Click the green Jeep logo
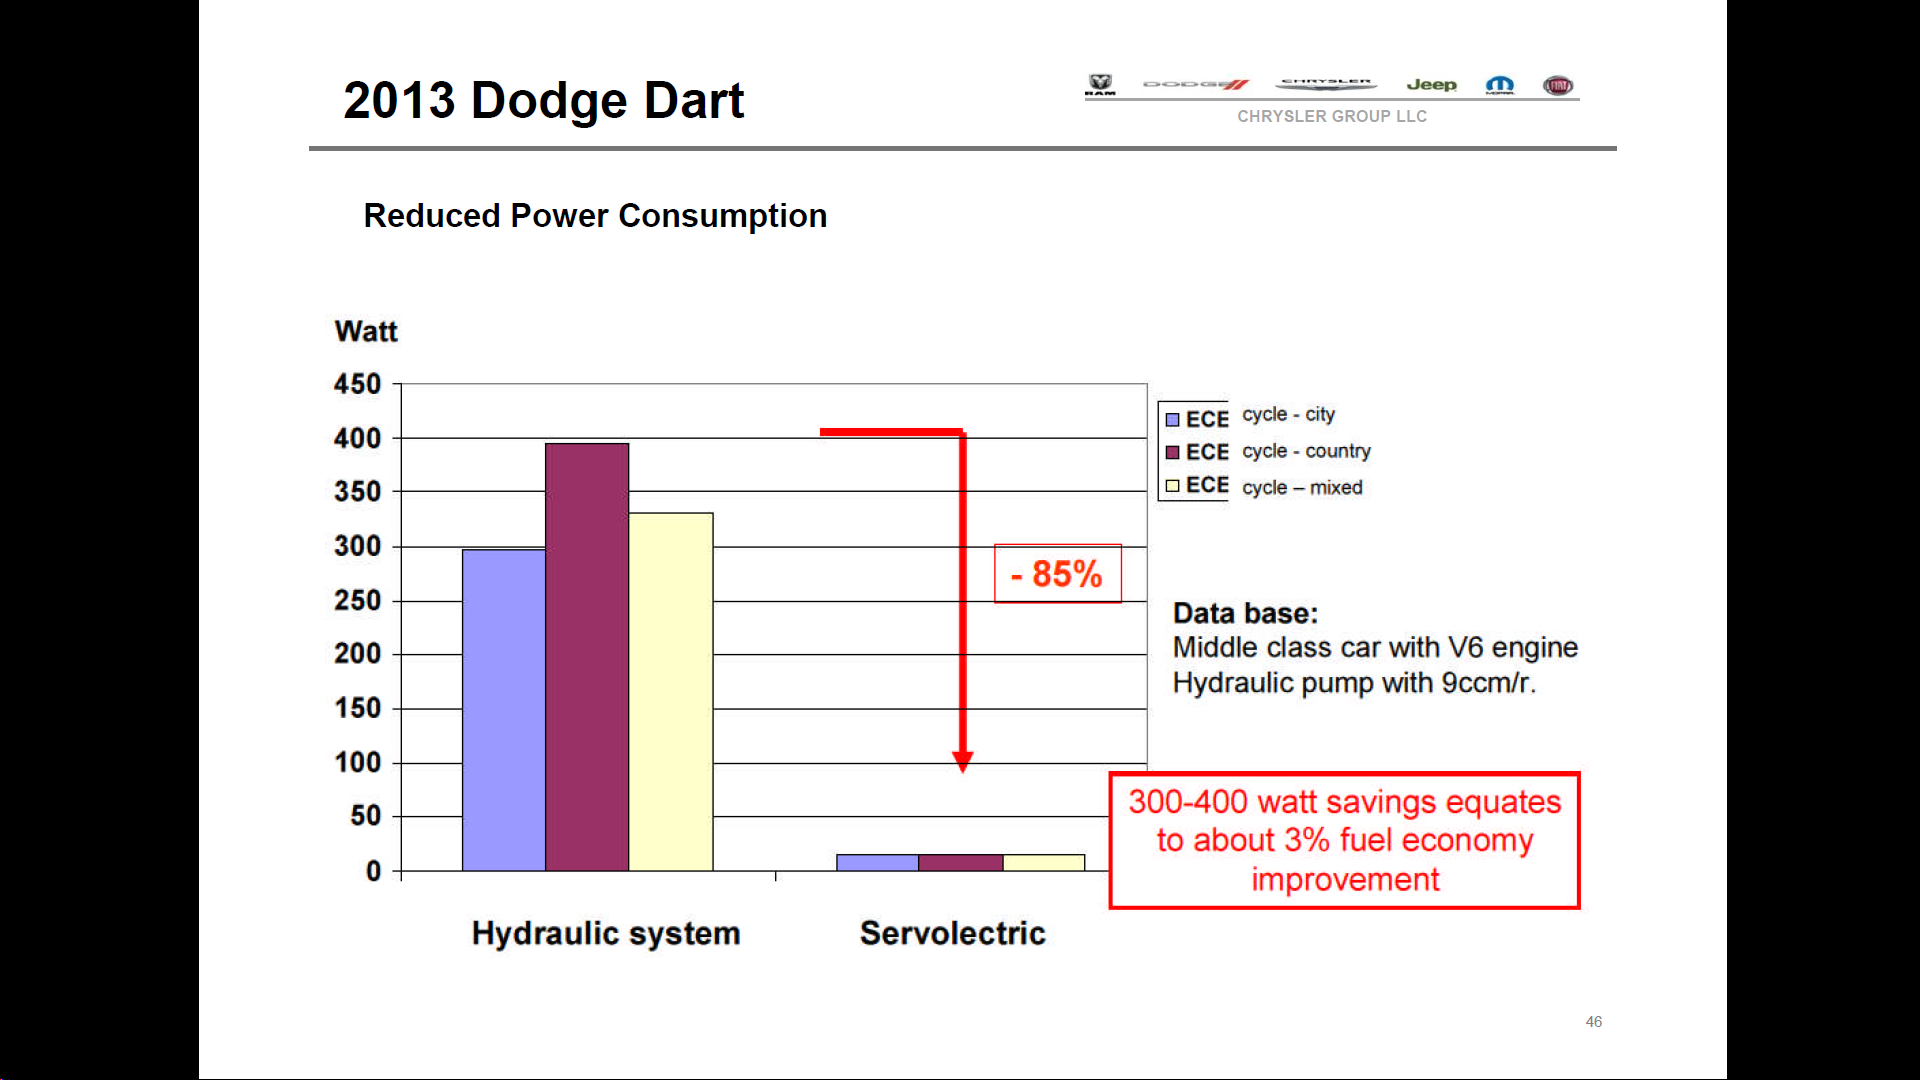Image resolution: width=1920 pixels, height=1080 pixels. click(x=1431, y=85)
